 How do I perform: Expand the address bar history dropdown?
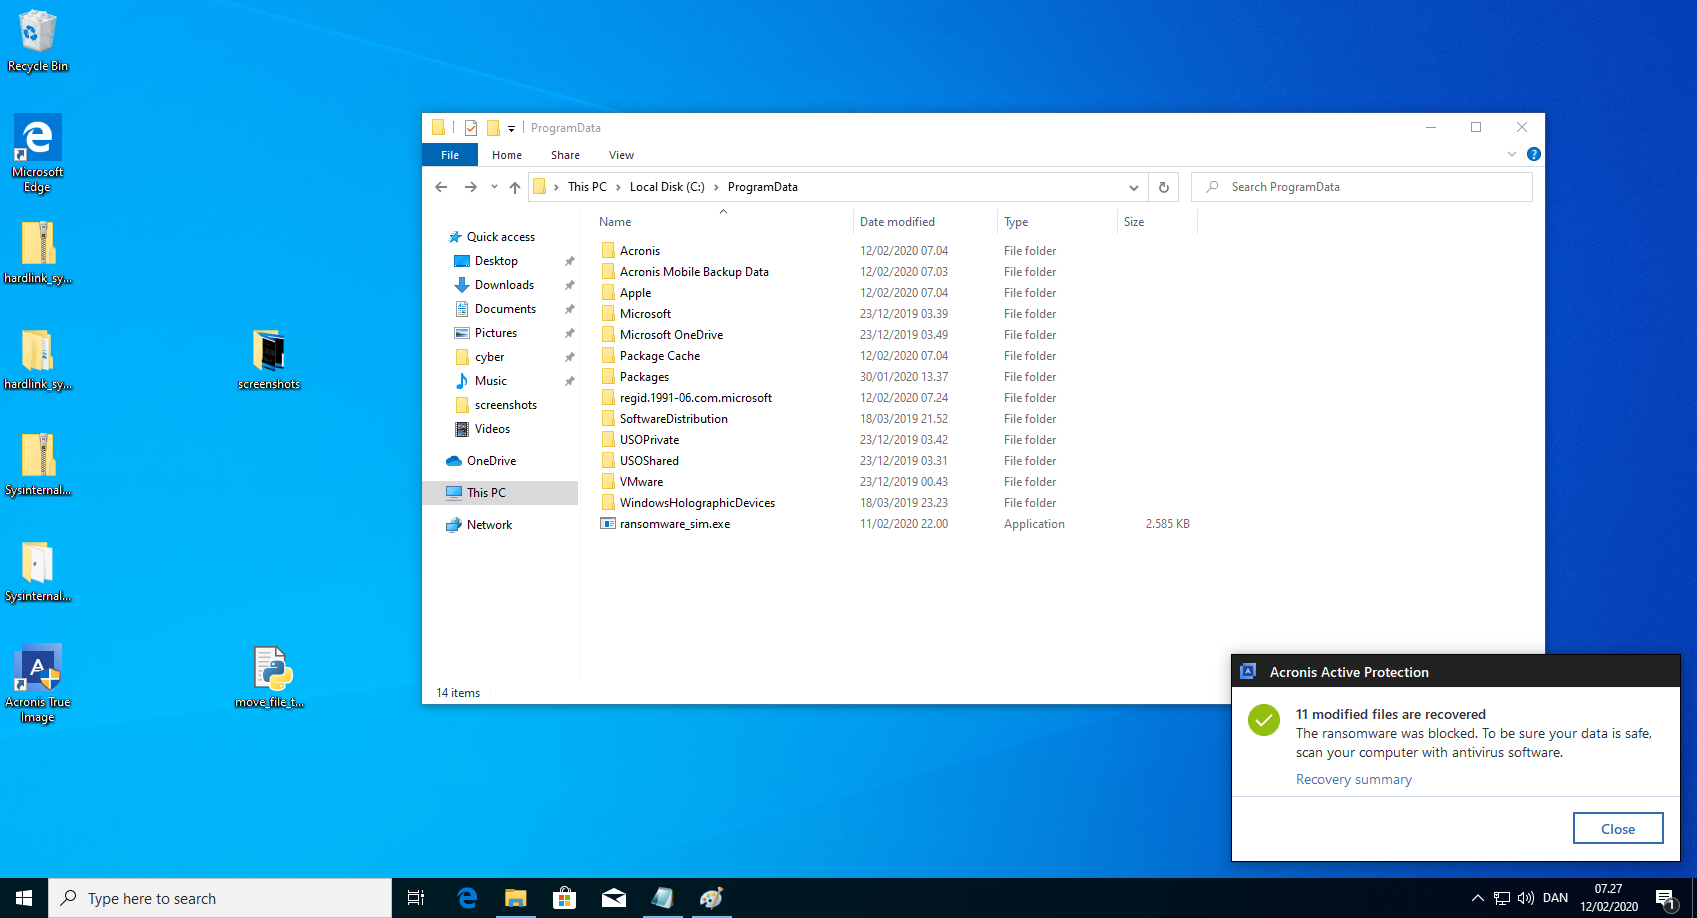(x=1133, y=187)
